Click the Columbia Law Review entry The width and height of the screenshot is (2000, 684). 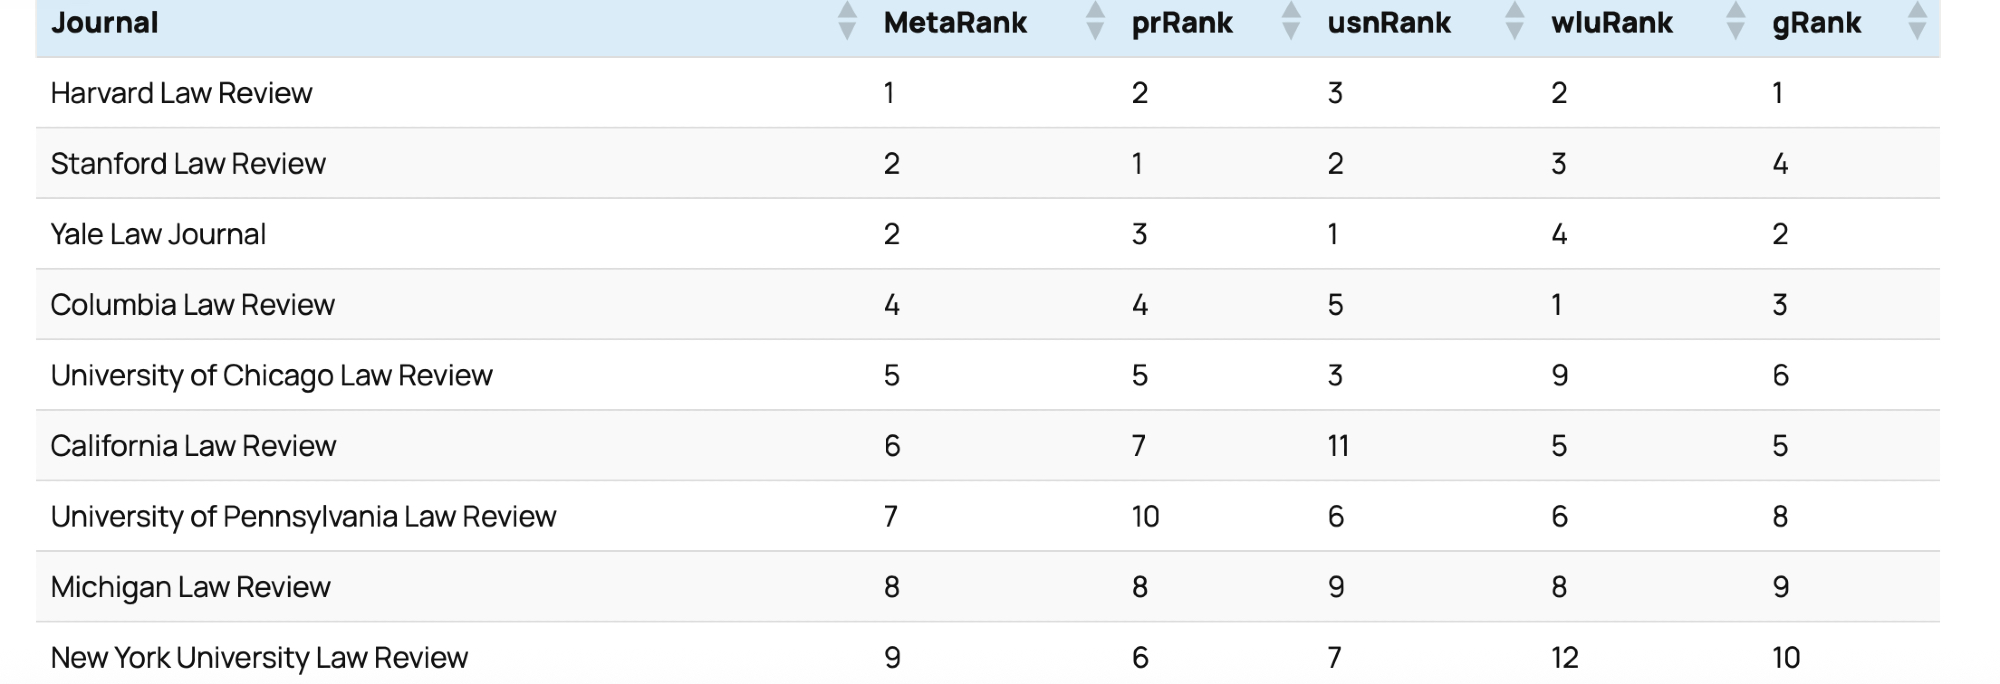click(x=192, y=305)
